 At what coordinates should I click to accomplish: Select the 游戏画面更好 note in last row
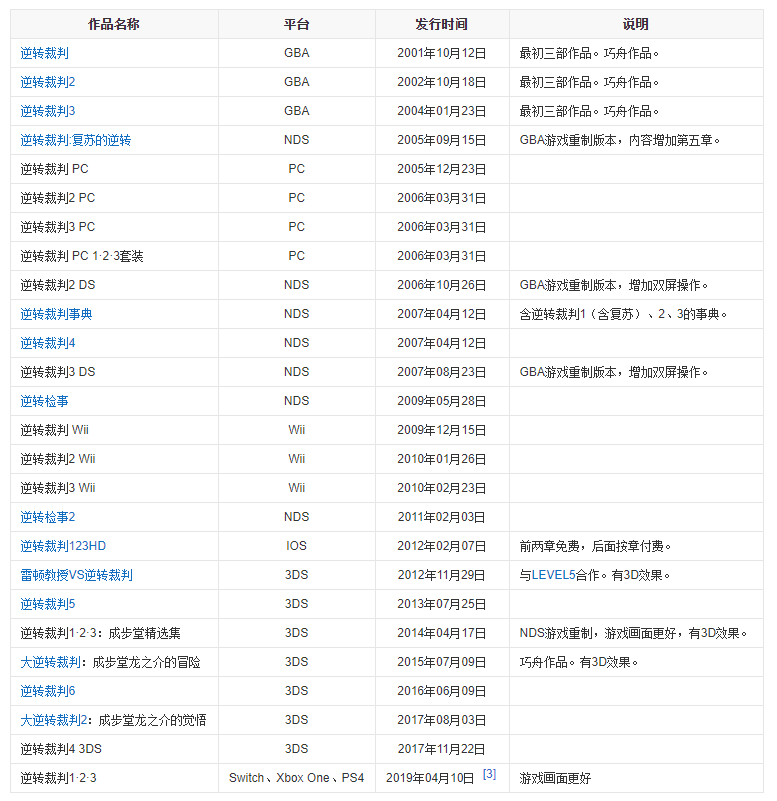click(555, 779)
